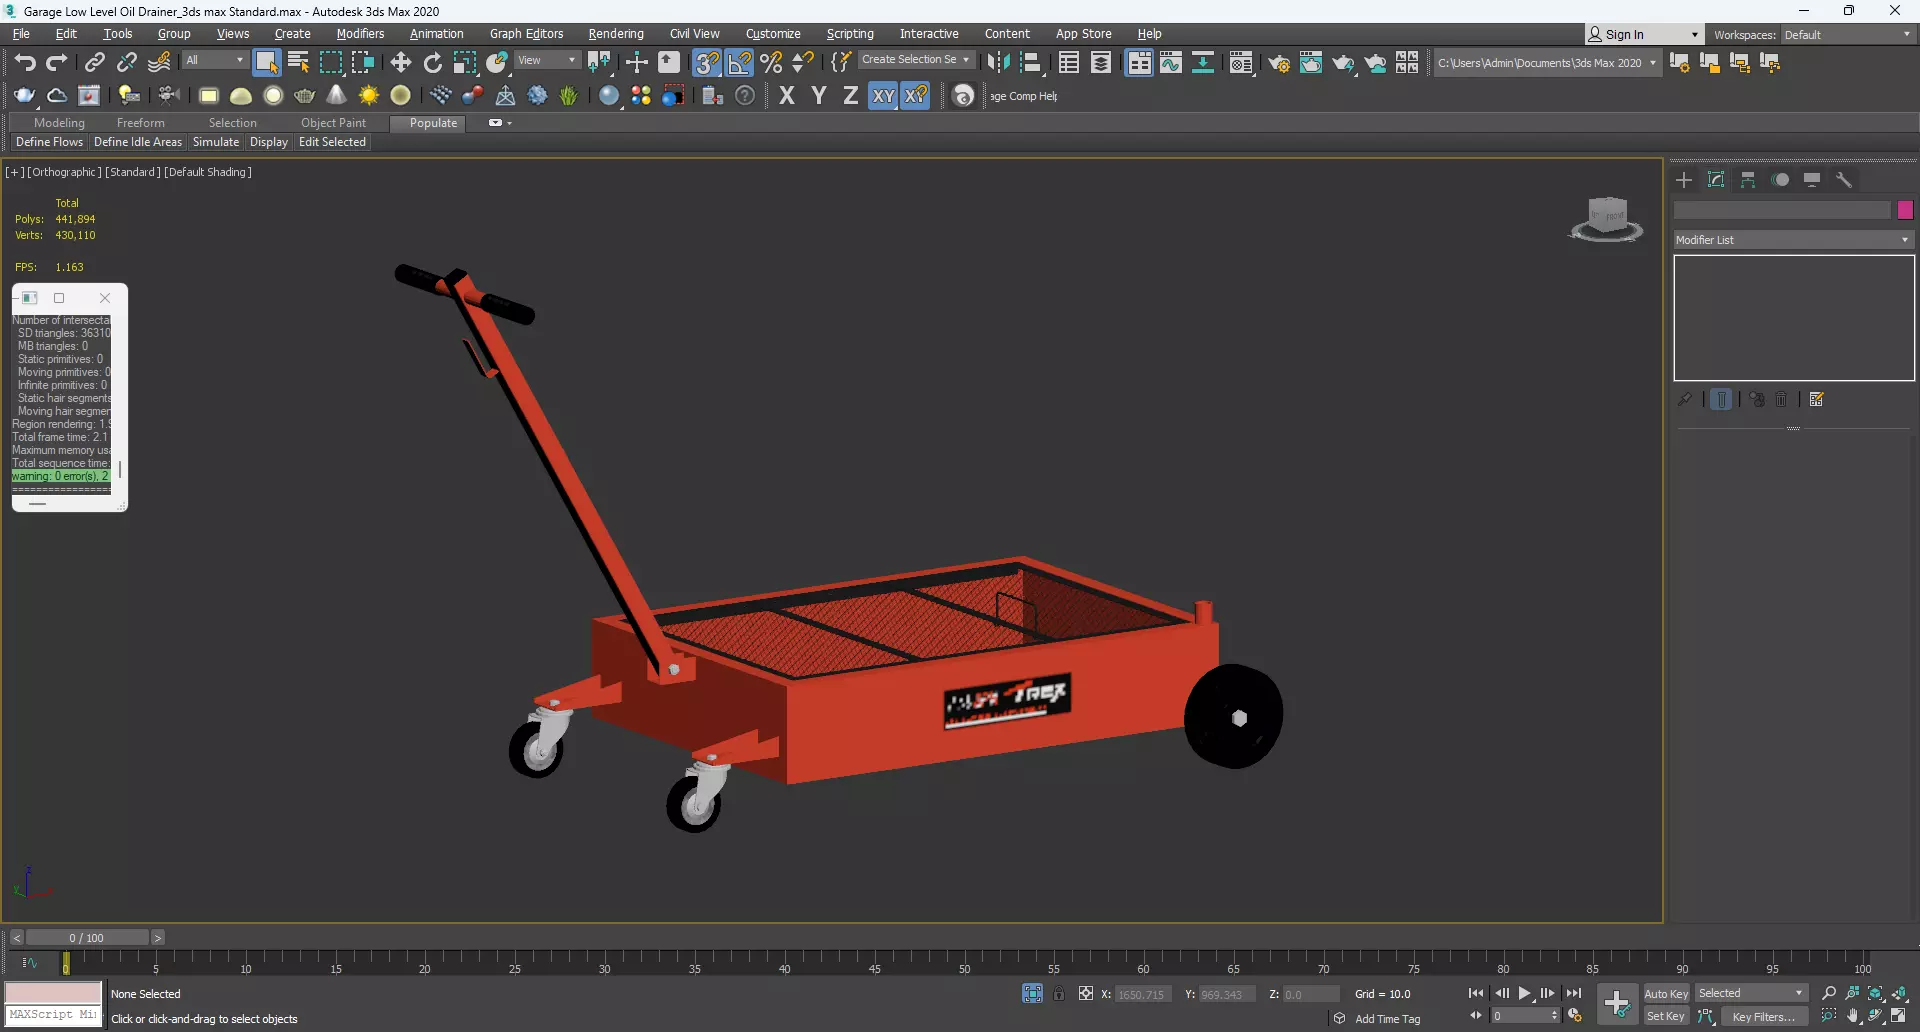This screenshot has height=1032, width=1920.
Task: Click the Auto Key button
Action: click(1666, 994)
